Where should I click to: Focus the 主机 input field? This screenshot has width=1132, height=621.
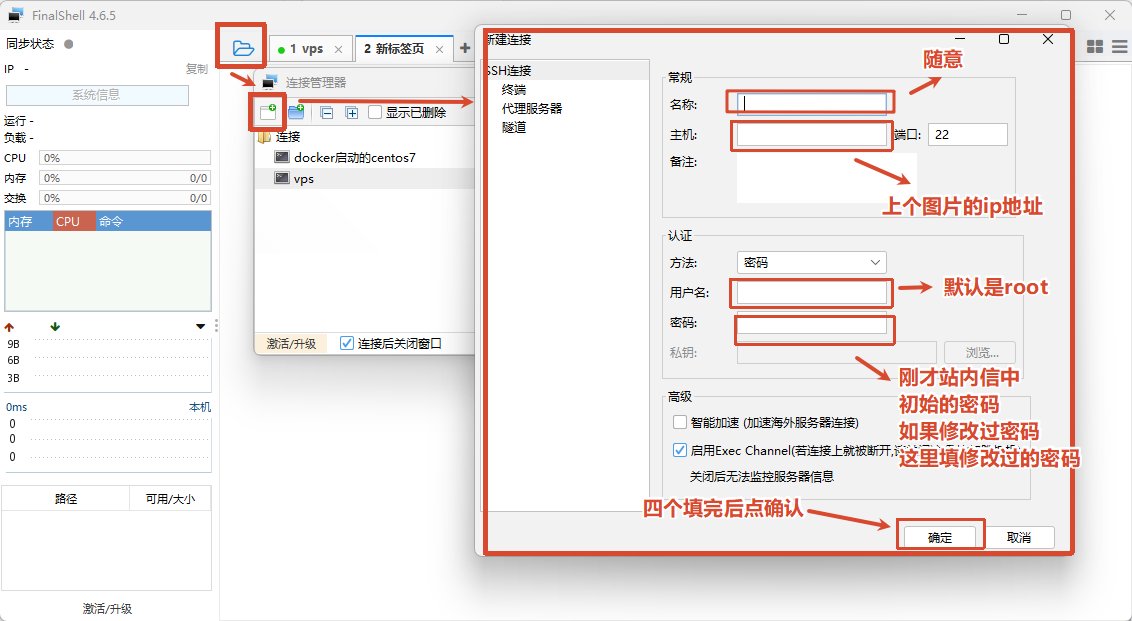(811, 134)
